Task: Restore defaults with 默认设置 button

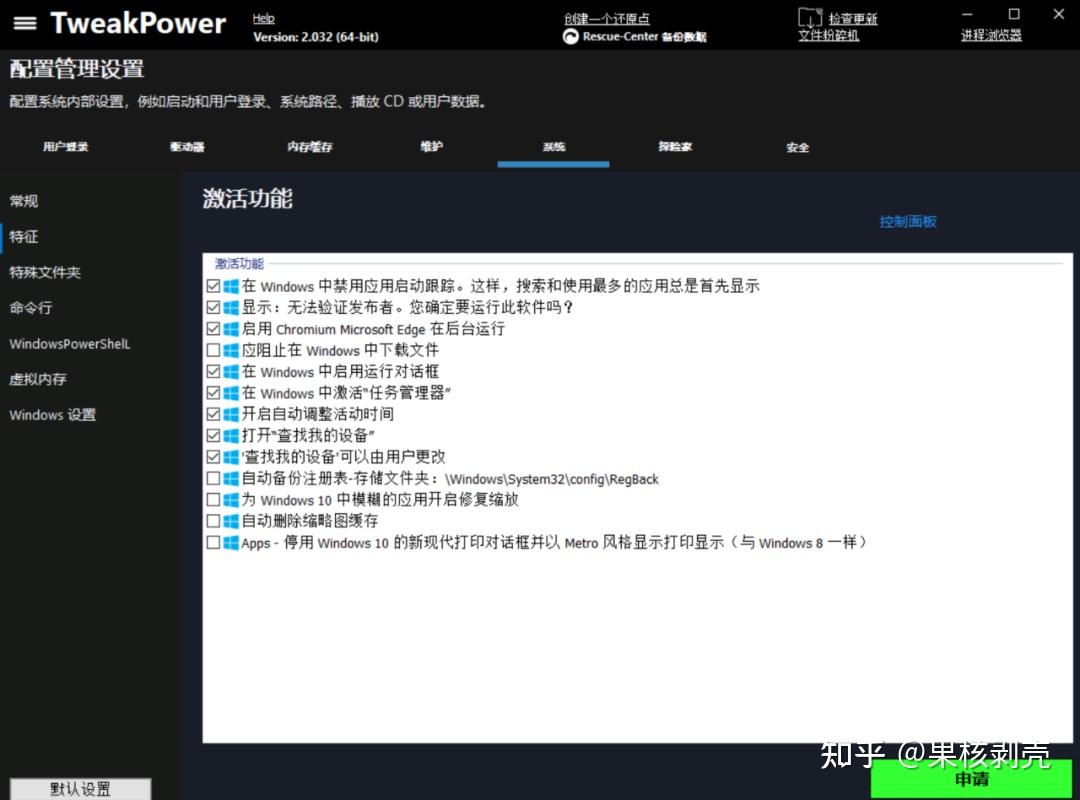Action: click(78, 789)
